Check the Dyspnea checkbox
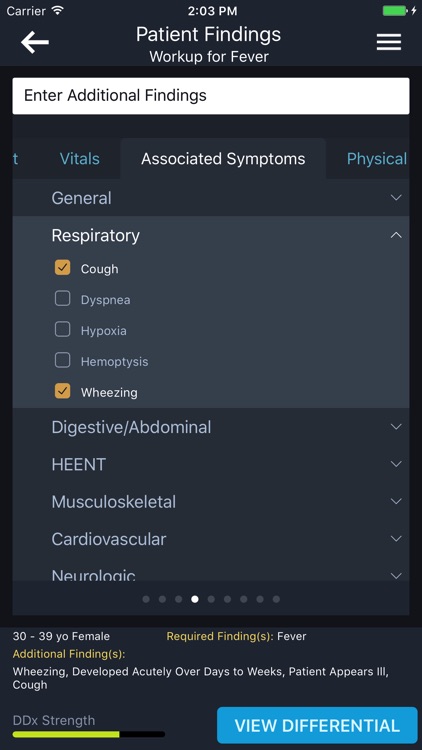Screen dimensions: 422x750 click(x=62, y=299)
